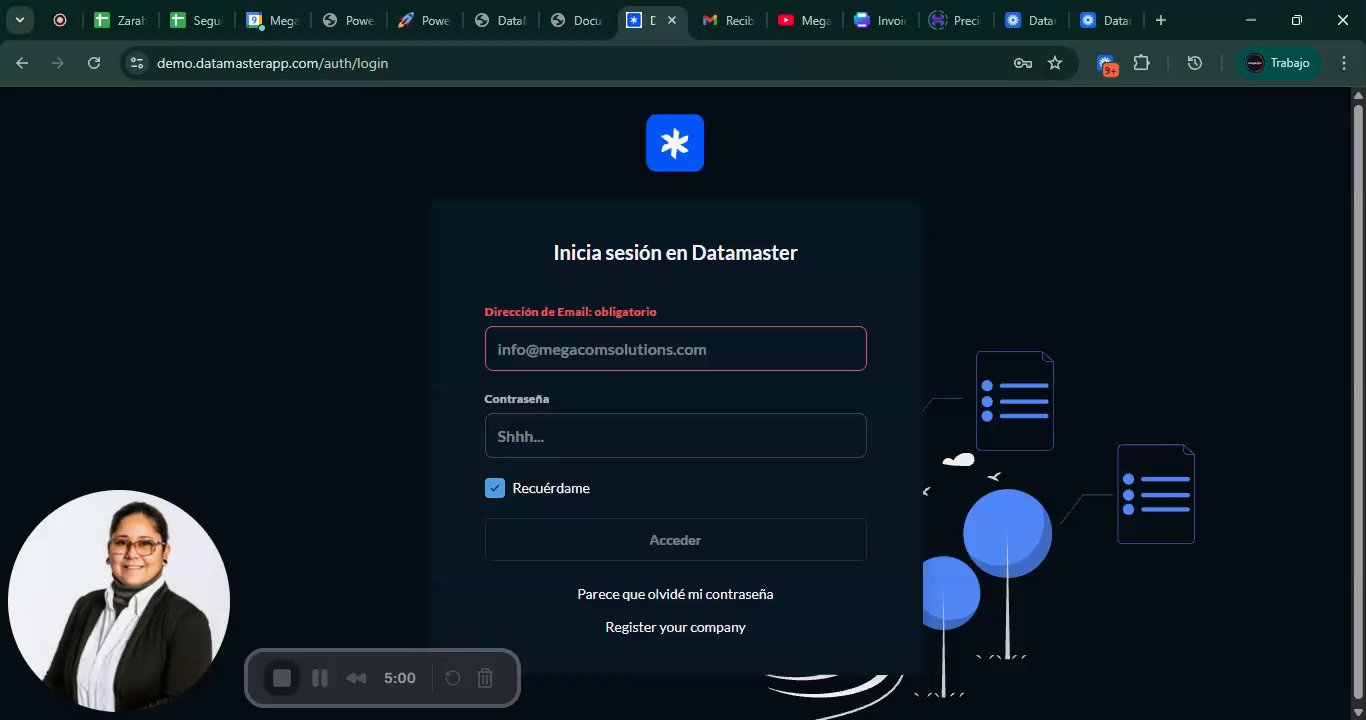1366x720 pixels.
Task: Toggle the Recuérdame checkbox
Action: pyautogui.click(x=494, y=488)
